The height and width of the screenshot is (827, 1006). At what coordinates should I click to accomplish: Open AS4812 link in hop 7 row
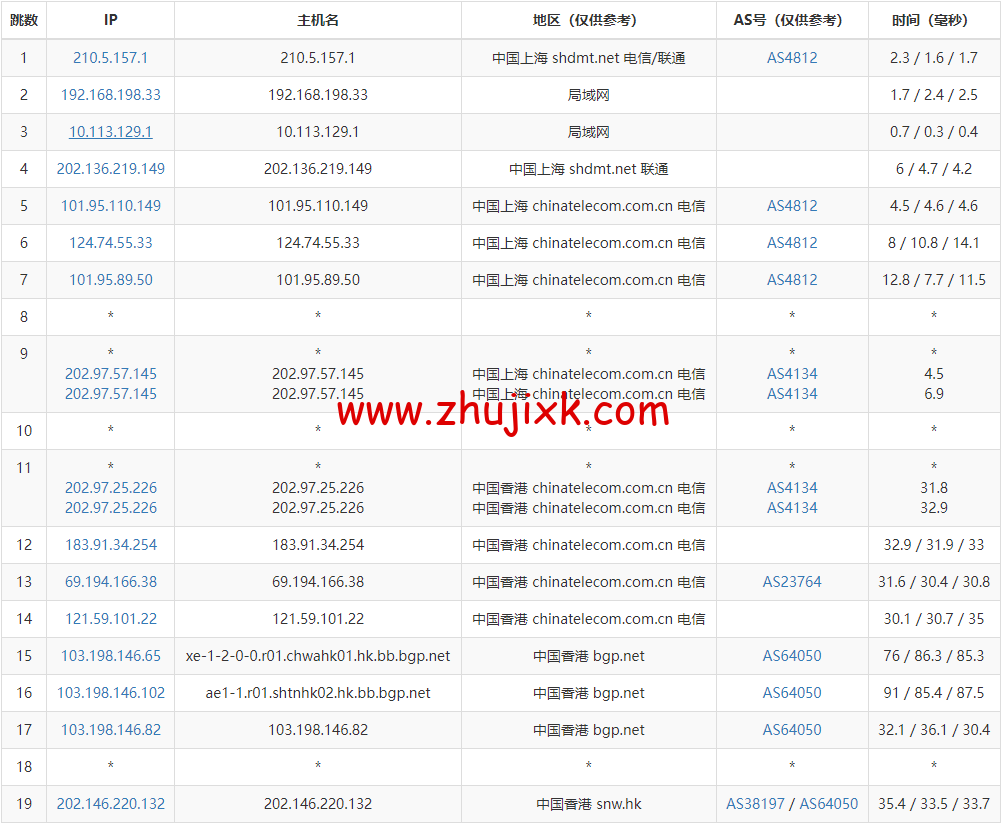tap(792, 280)
